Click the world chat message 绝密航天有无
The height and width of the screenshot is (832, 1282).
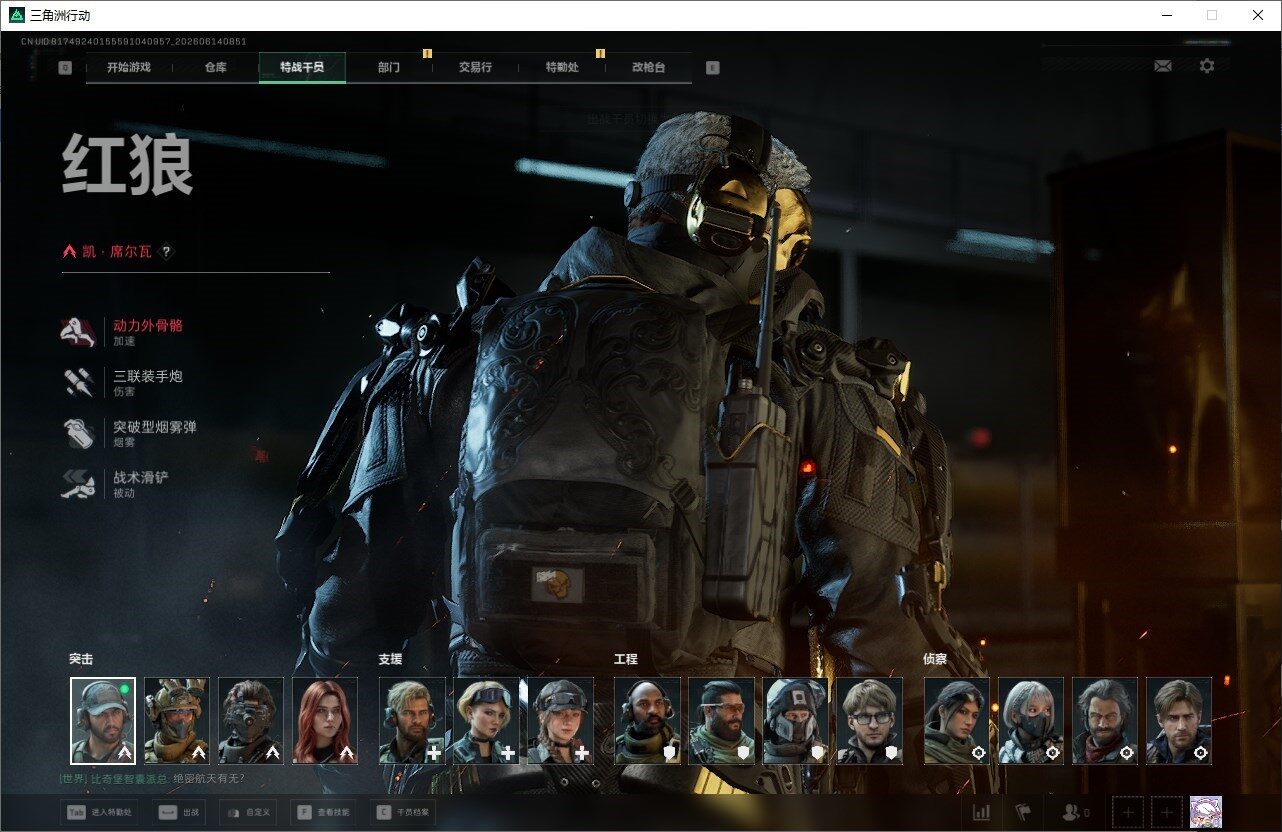pyautogui.click(x=208, y=779)
